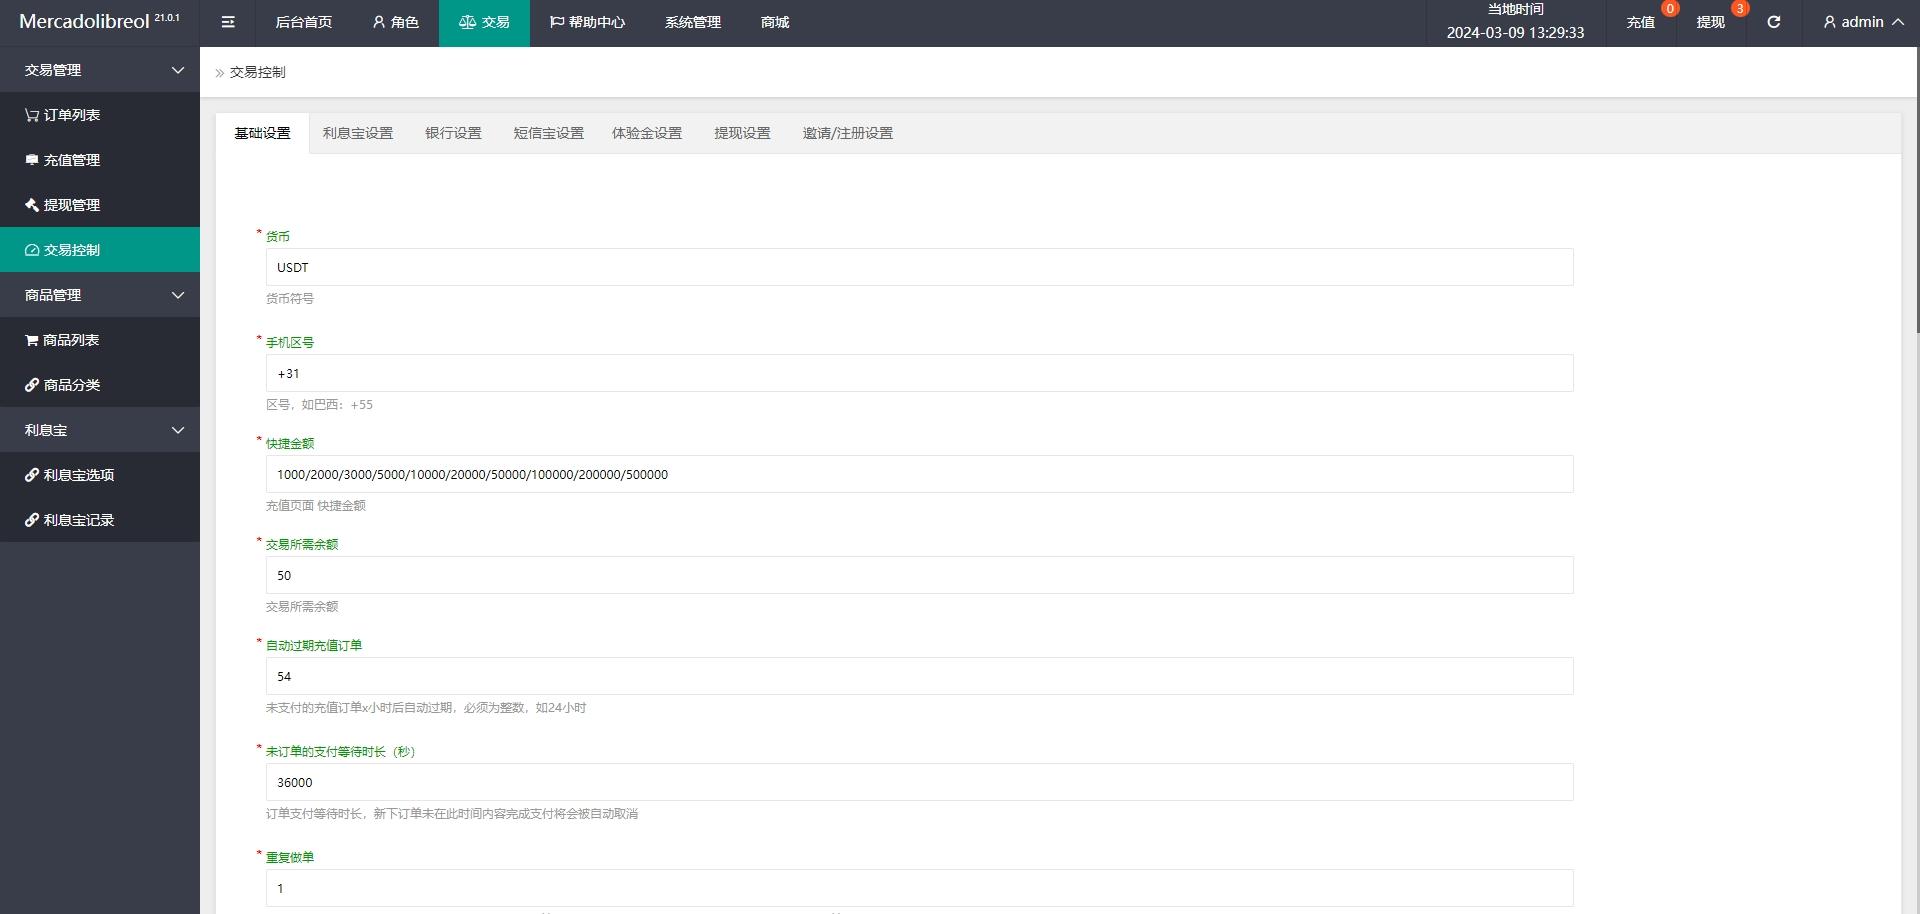Click the hammer icon beside 提现管理
Screen dimensions: 1920x914
coord(32,205)
